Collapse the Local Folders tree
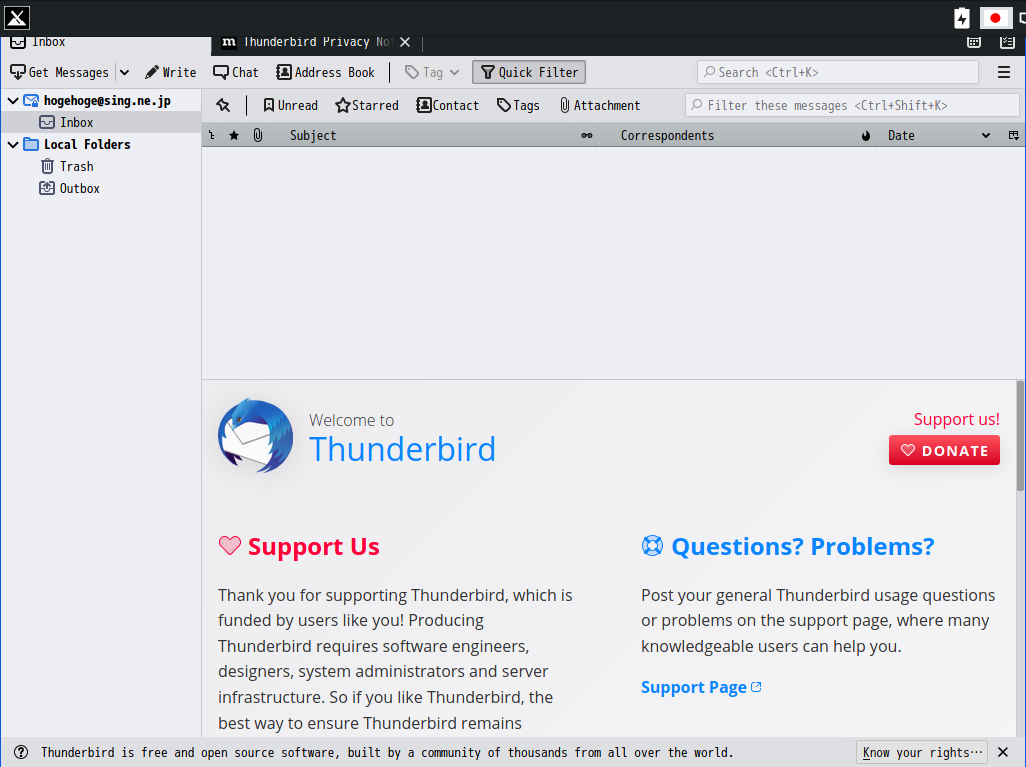Image resolution: width=1026 pixels, height=767 pixels. tap(12, 145)
